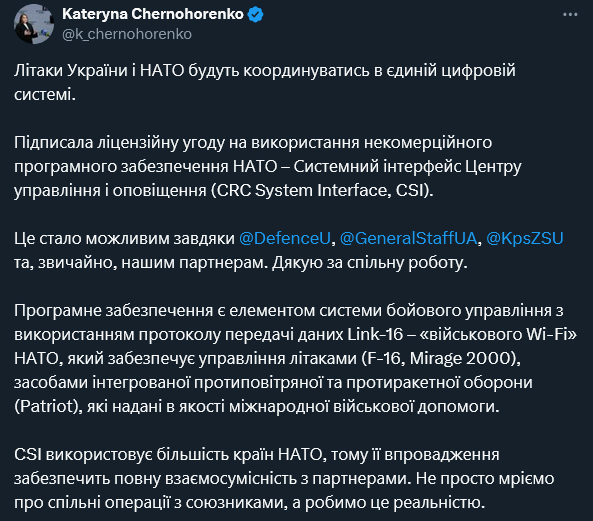Open Kateryna Chernohorenko's profile avatar
Screen dimensions: 593x521
point(34,24)
